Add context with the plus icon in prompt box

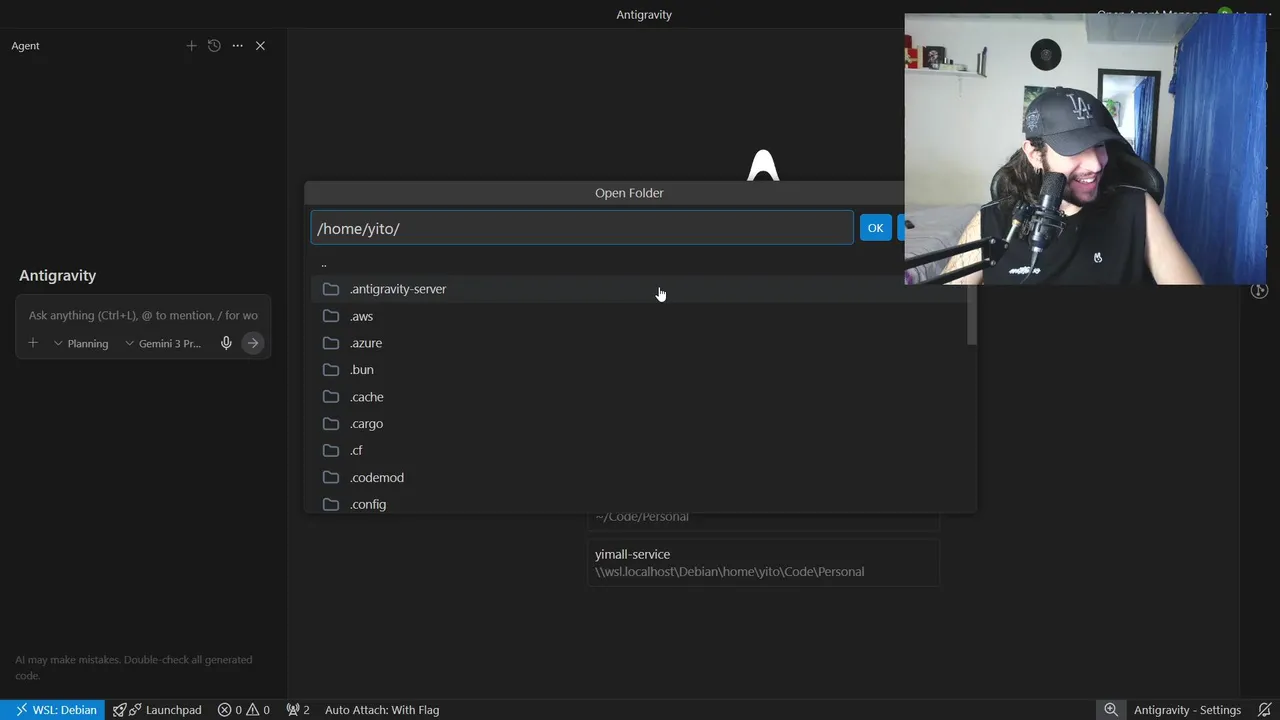[x=33, y=343]
